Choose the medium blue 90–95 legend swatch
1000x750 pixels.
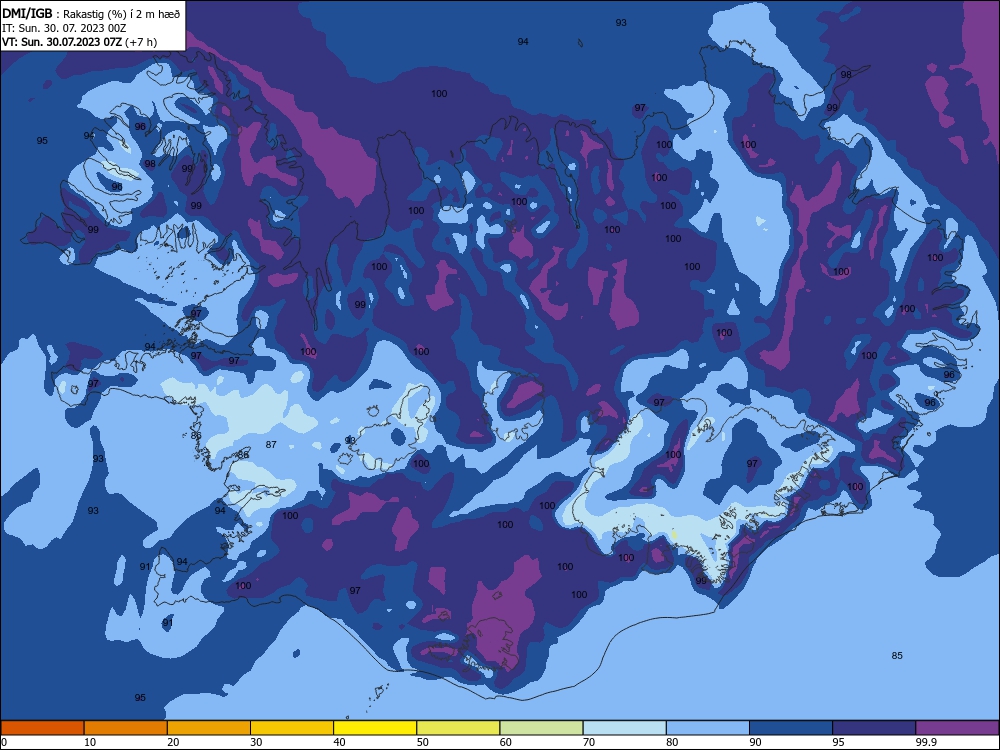(x=791, y=728)
